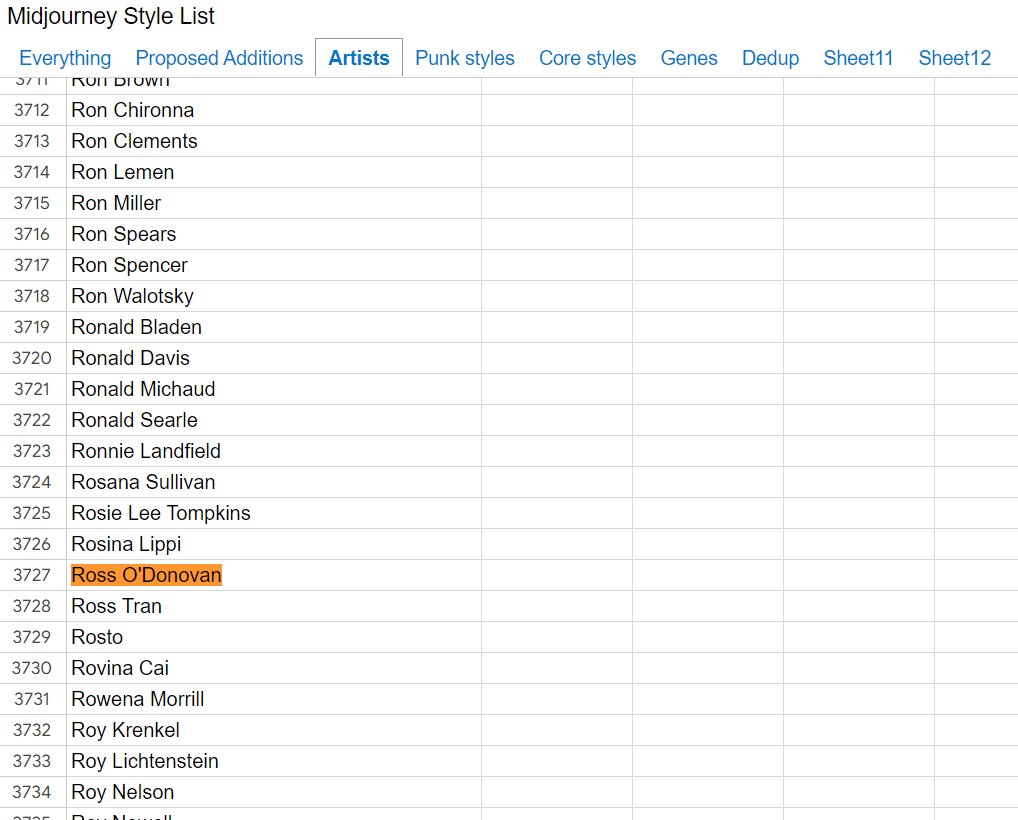
Task: Switch to the Punk styles tab
Action: tap(464, 58)
